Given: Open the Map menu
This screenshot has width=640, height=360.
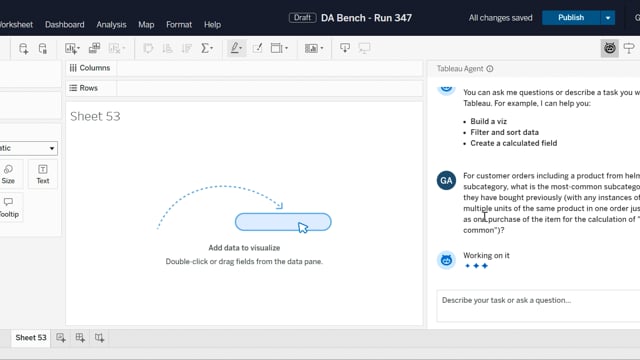Looking at the screenshot, I should click(x=146, y=24).
